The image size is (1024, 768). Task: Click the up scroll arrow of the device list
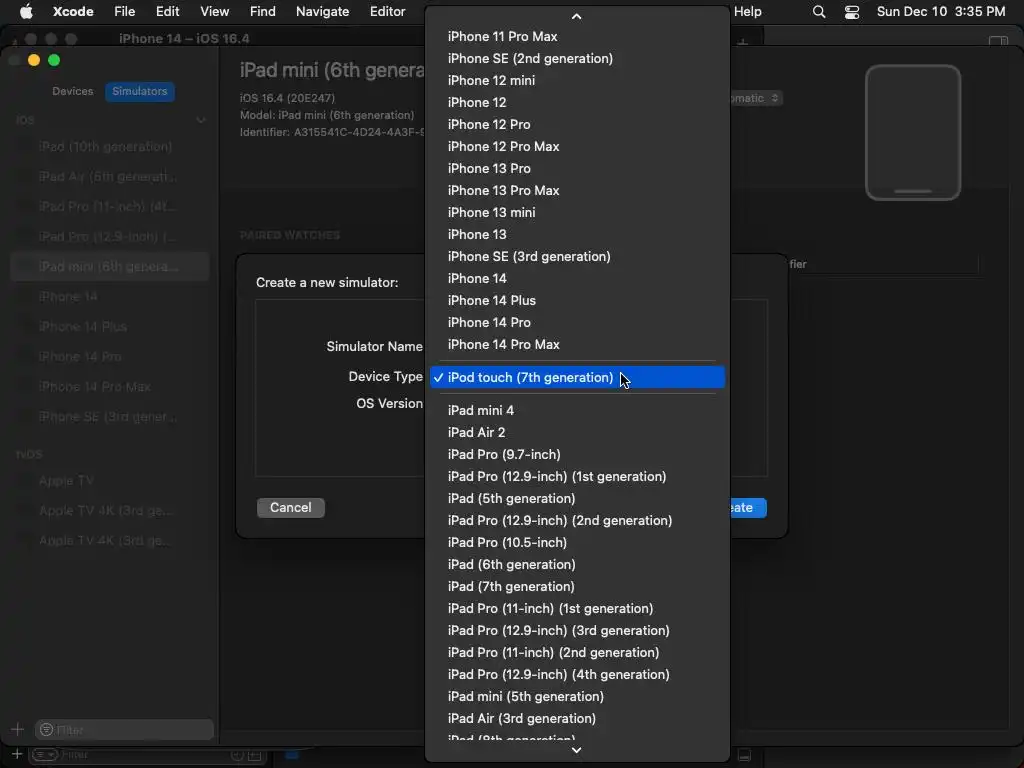click(576, 16)
